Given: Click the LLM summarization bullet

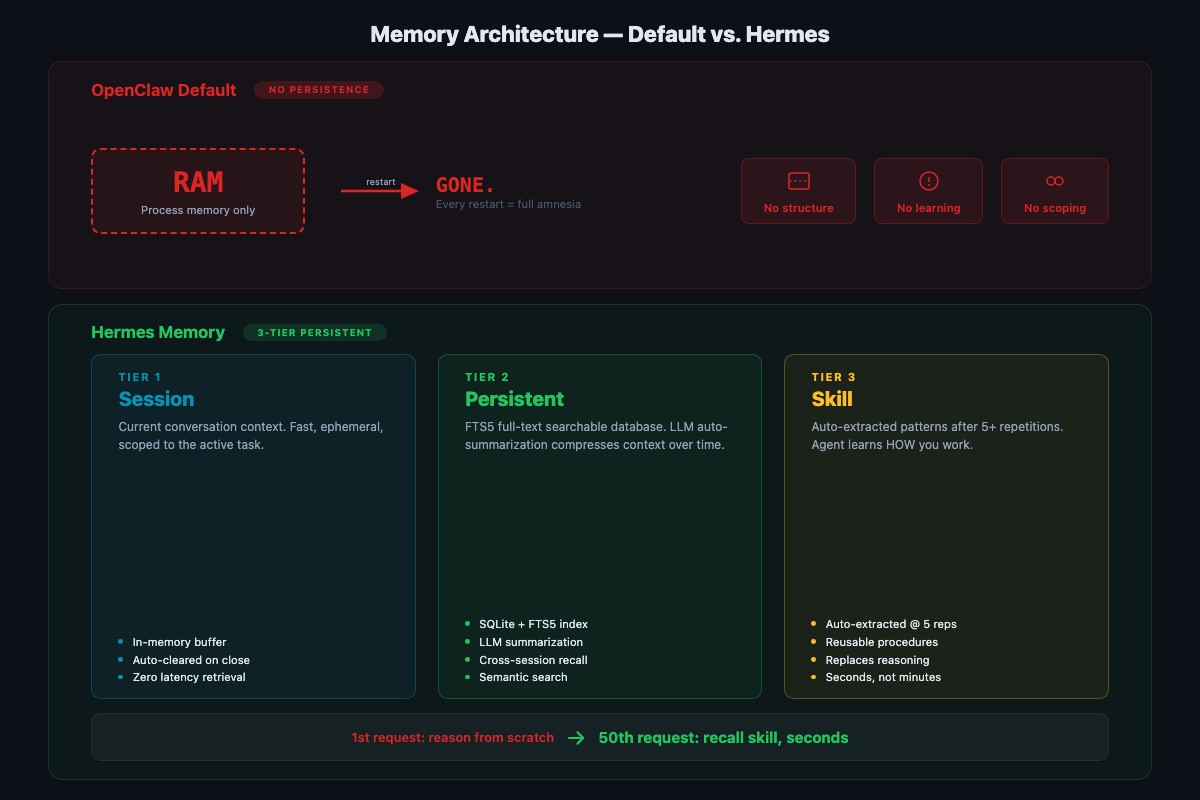Looking at the screenshot, I should pyautogui.click(x=523, y=642).
